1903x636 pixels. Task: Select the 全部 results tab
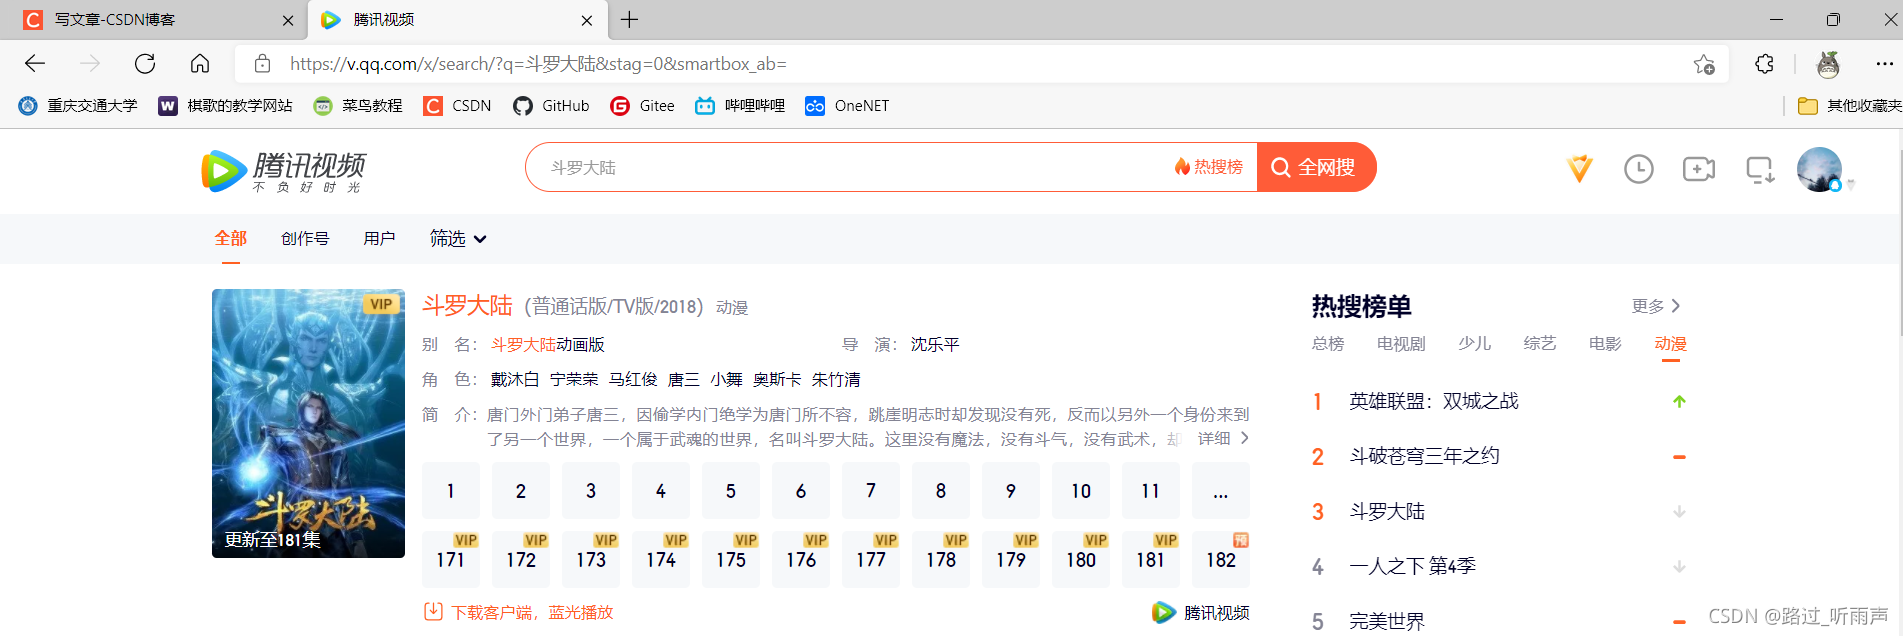point(231,238)
